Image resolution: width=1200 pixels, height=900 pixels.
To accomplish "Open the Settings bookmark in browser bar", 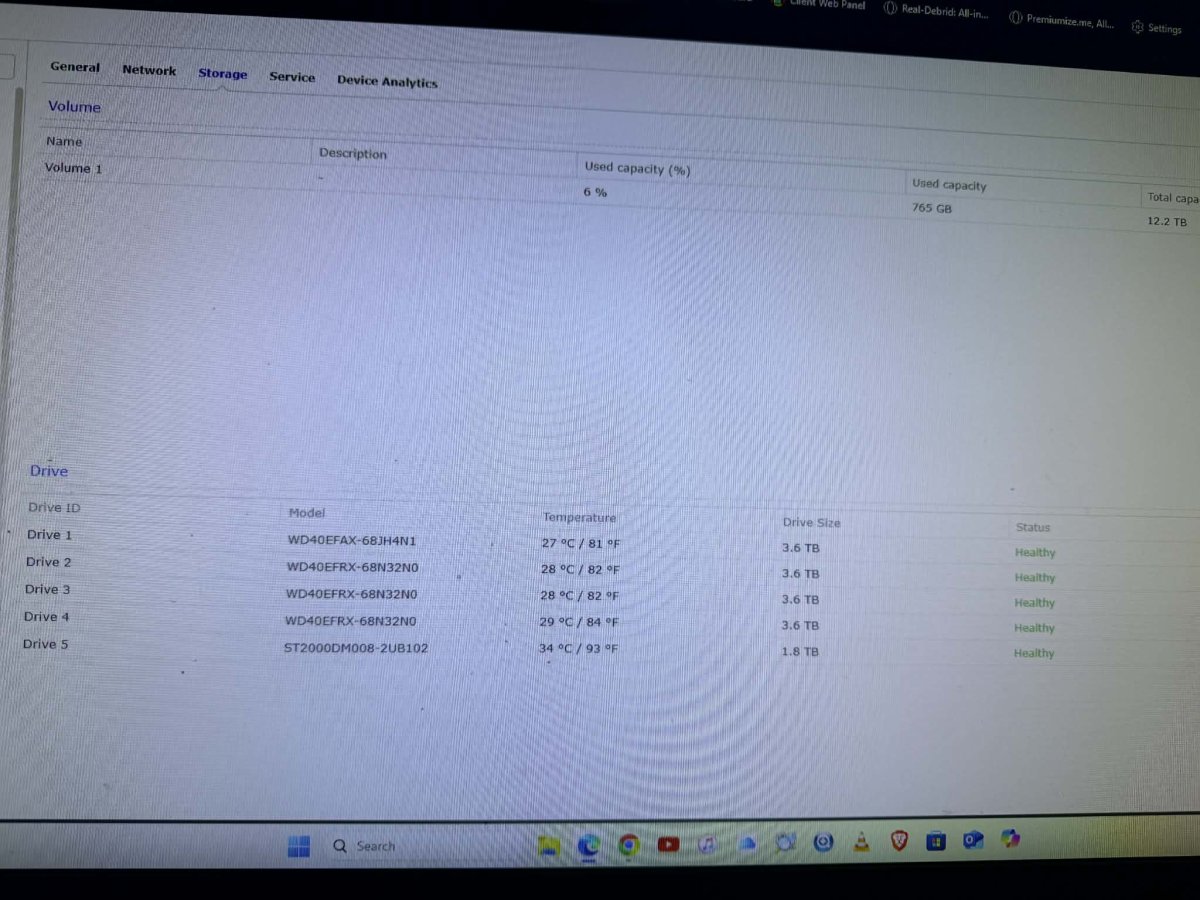I will (x=1157, y=28).
